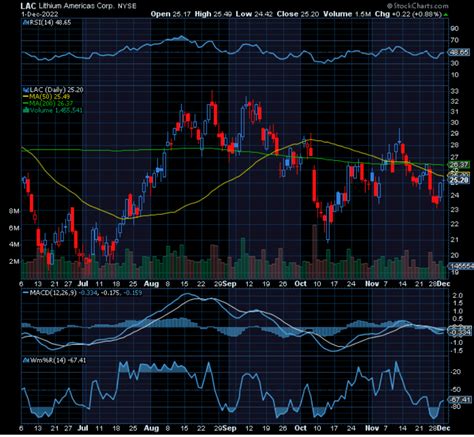
Task: Click the 22 label on price axis
Action: point(454,224)
